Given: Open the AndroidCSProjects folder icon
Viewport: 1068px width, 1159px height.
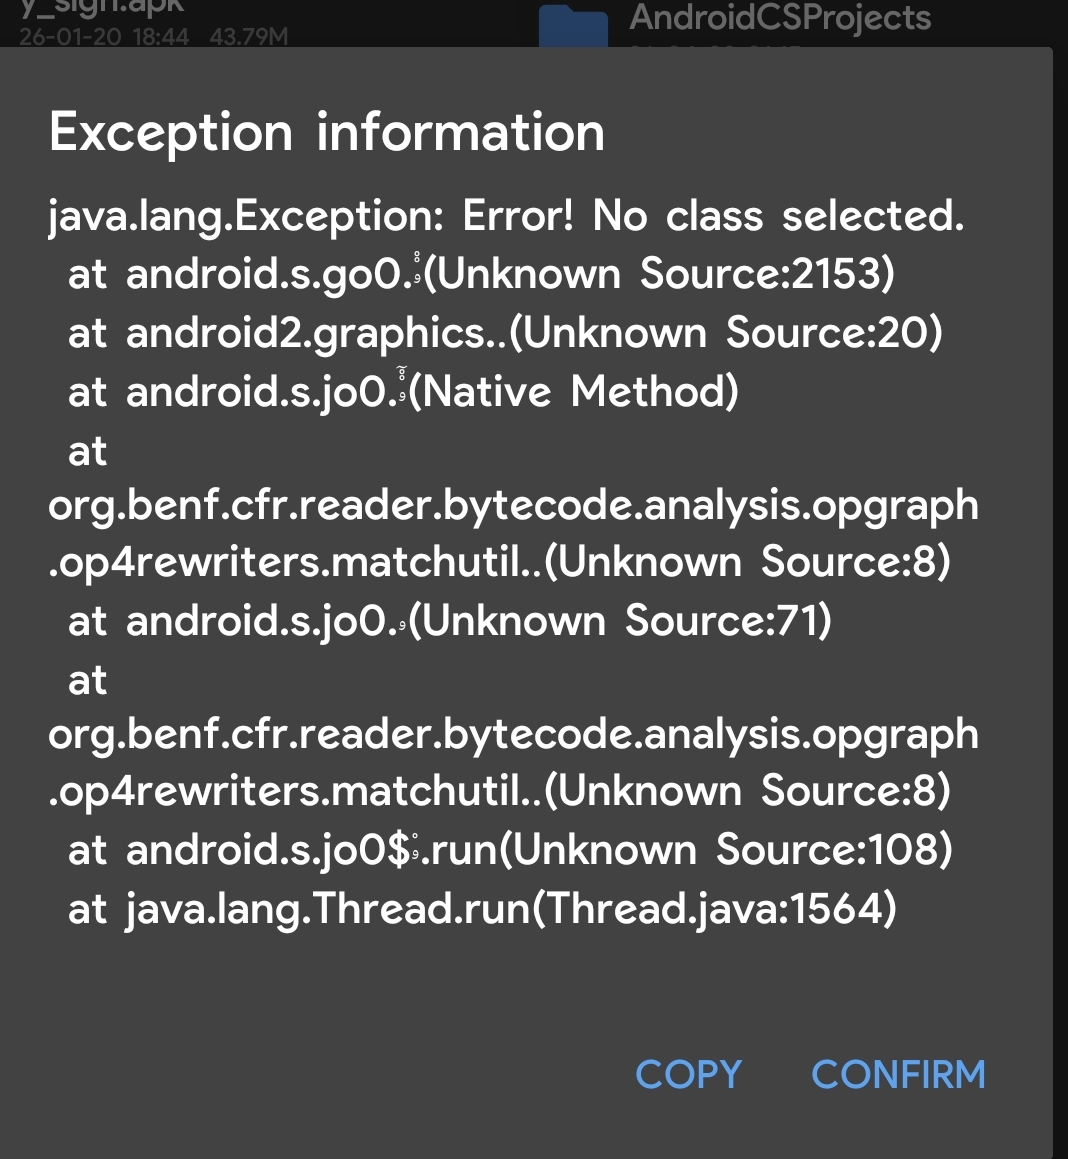Looking at the screenshot, I should pyautogui.click(x=573, y=24).
